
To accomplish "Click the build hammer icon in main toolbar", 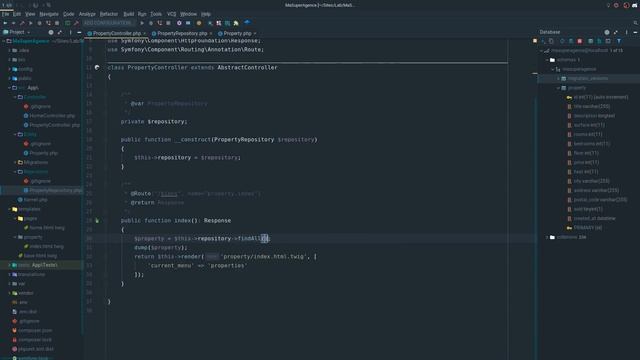I will pos(76,23).
